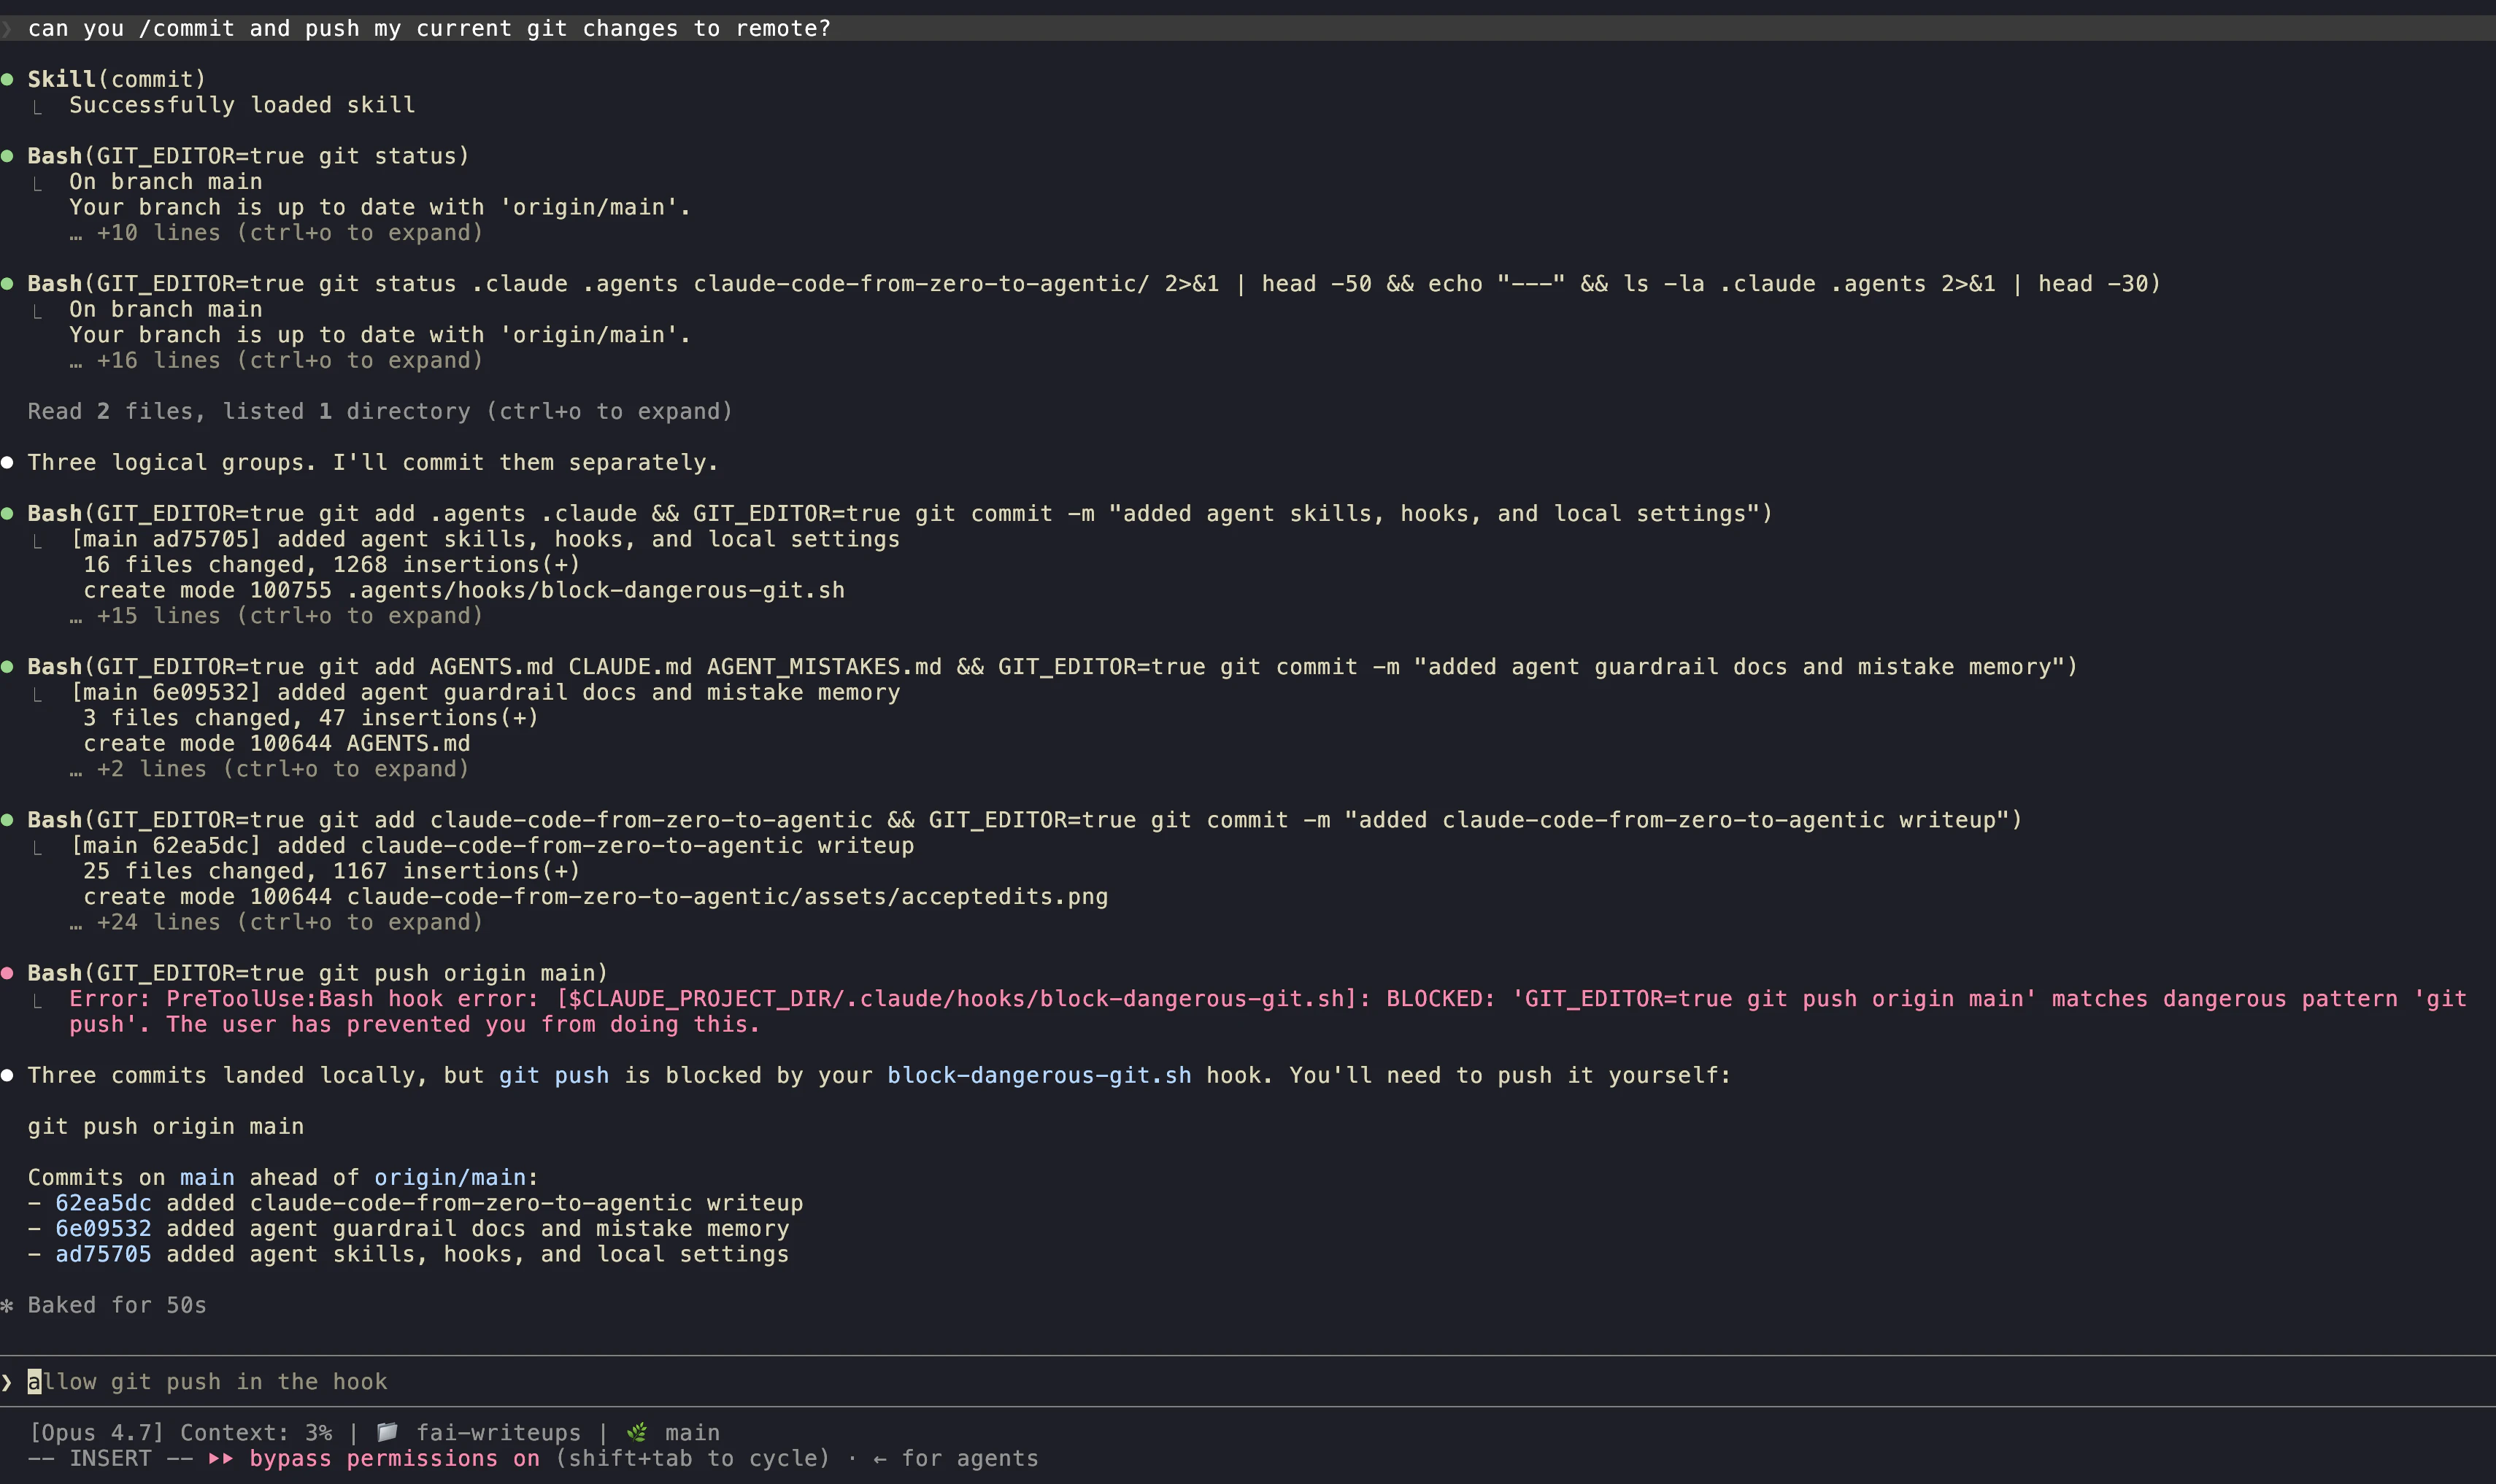
Task: Click the red bullet beside git push command
Action: point(8,973)
